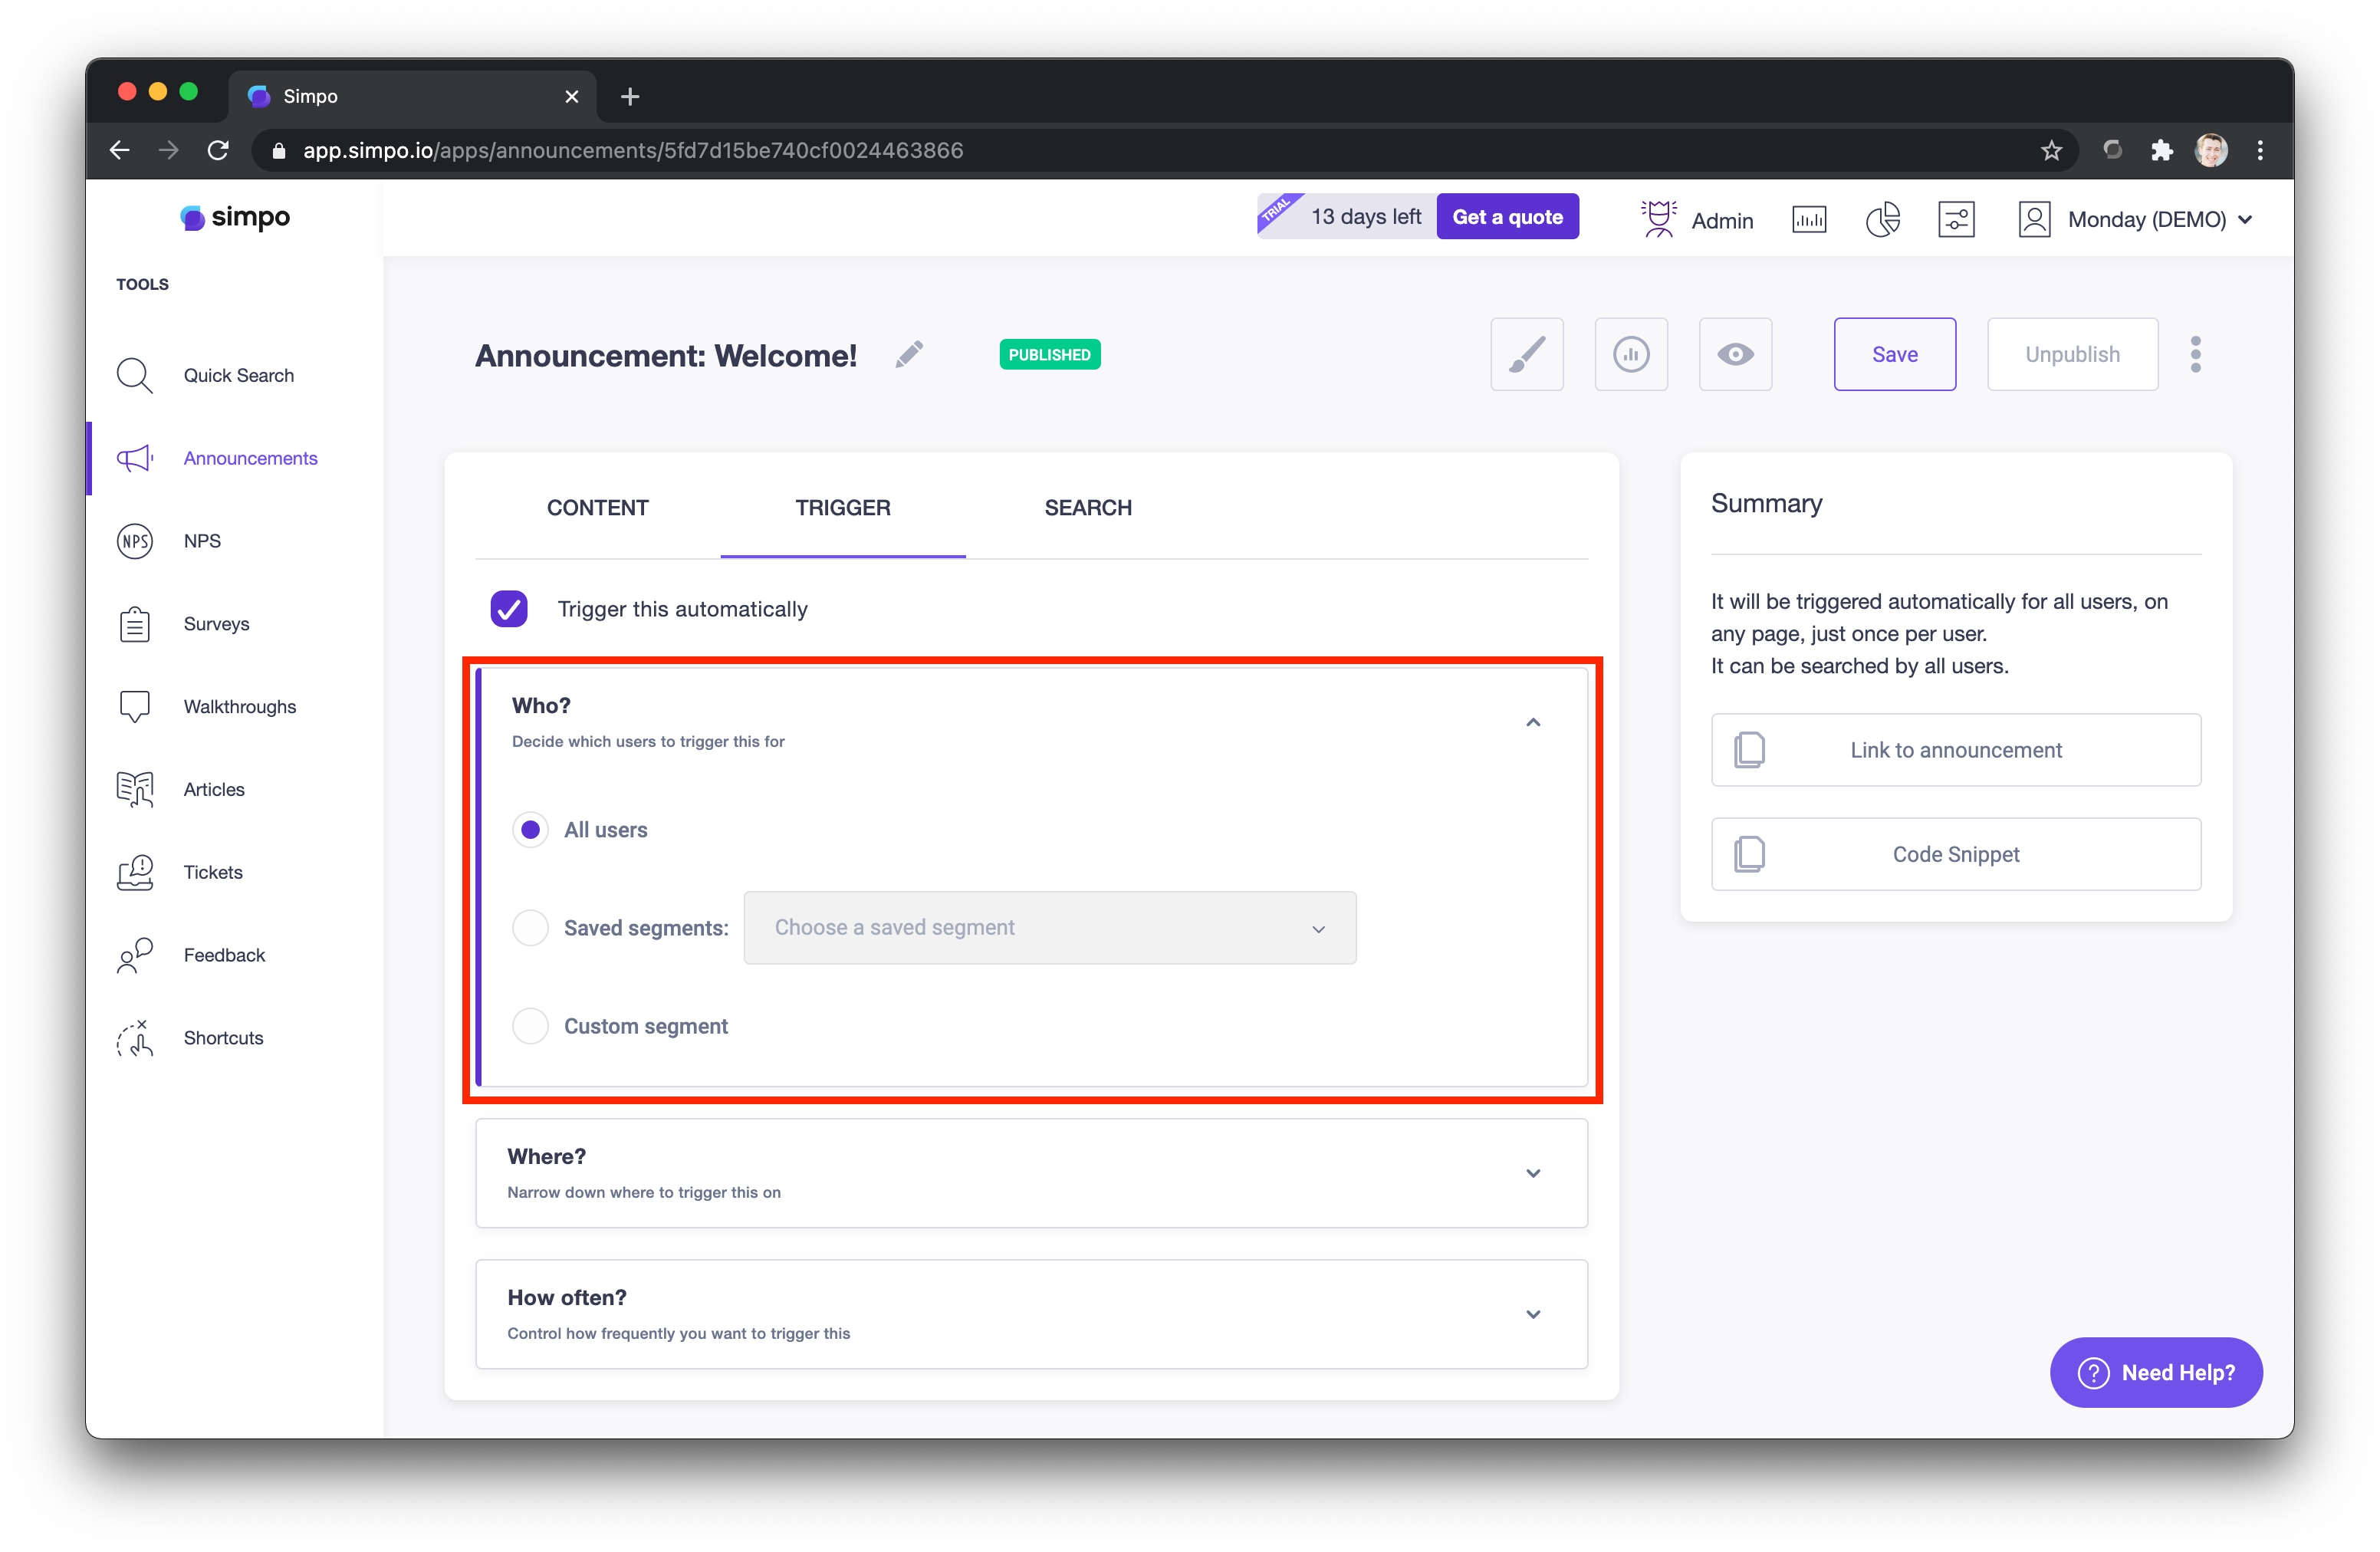Bookmark this page with the star icon
Image resolution: width=2380 pixels, height=1552 pixels.
(x=2051, y=150)
